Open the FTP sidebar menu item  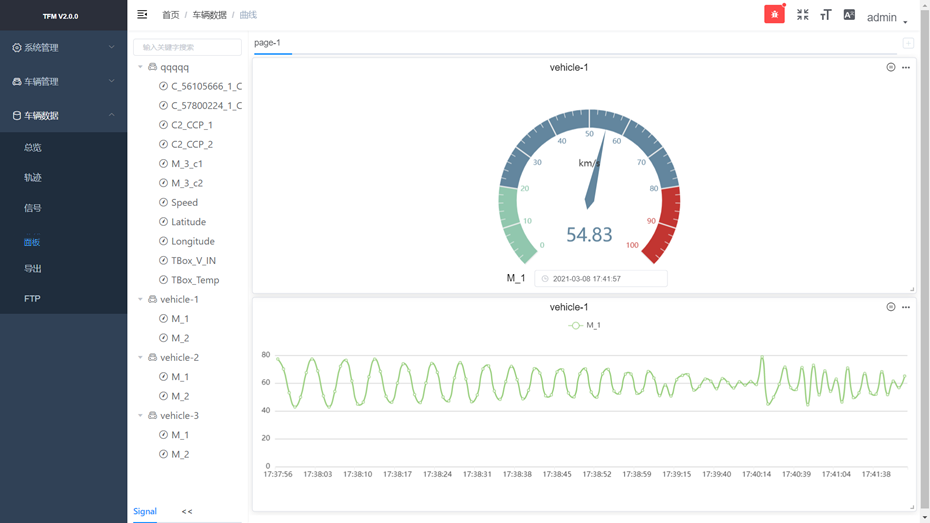point(32,298)
